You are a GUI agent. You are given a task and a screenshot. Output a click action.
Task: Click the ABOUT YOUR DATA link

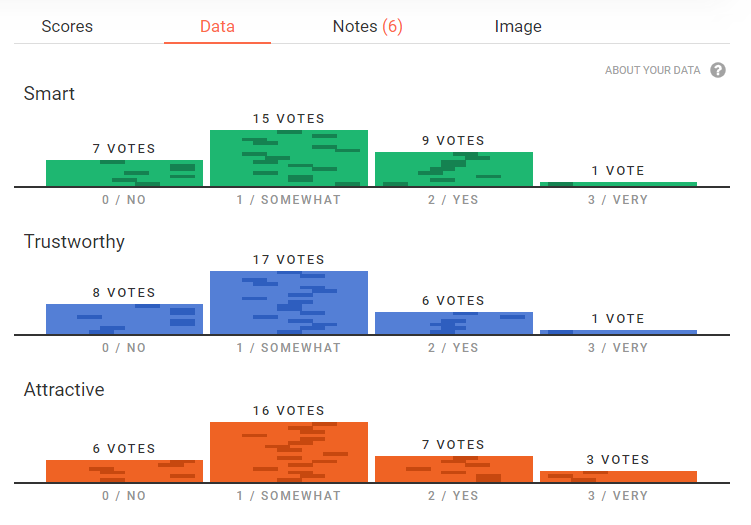[x=652, y=71]
